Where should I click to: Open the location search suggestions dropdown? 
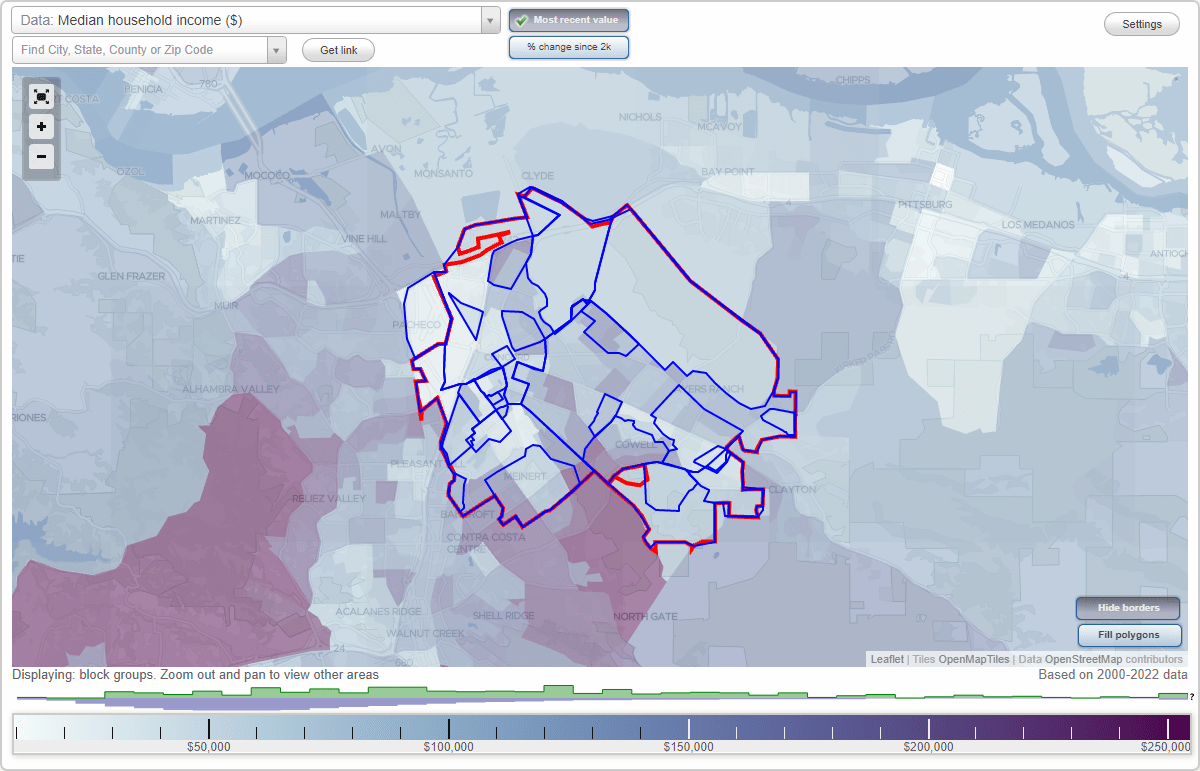tap(277, 48)
